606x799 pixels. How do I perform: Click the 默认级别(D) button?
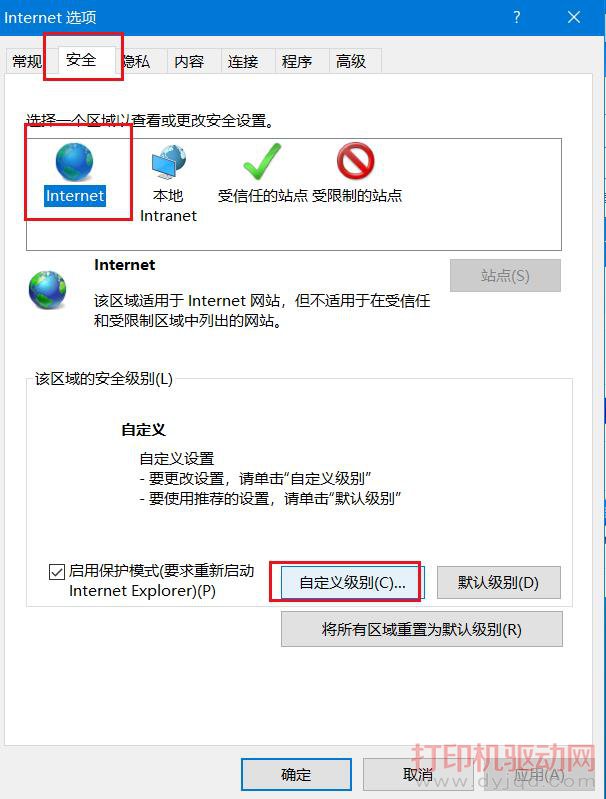pyautogui.click(x=498, y=582)
